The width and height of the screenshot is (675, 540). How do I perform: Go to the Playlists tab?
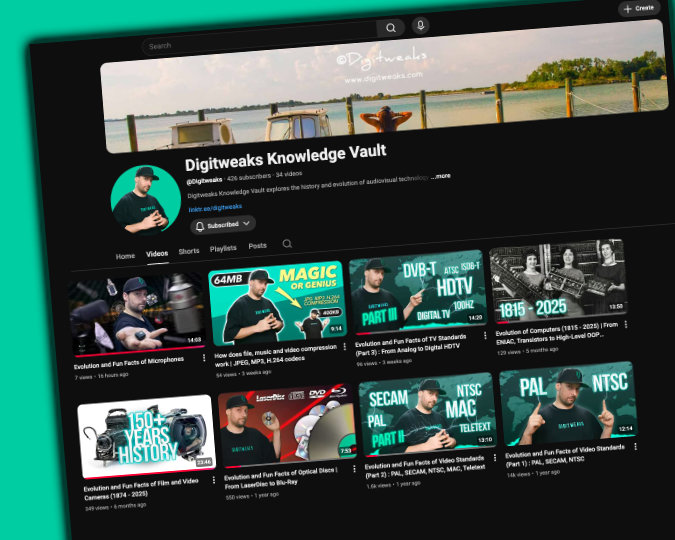tap(223, 248)
